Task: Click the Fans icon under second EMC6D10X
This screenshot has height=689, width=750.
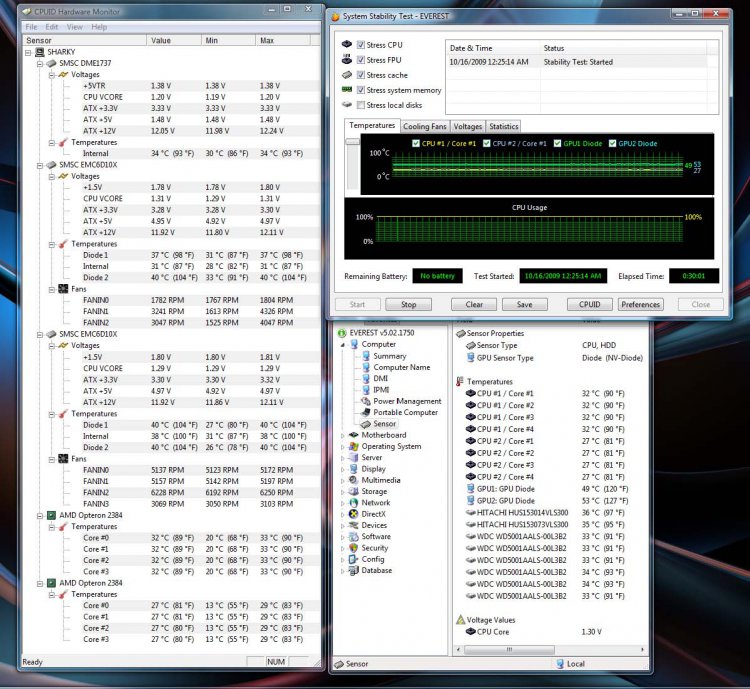Action: point(63,459)
